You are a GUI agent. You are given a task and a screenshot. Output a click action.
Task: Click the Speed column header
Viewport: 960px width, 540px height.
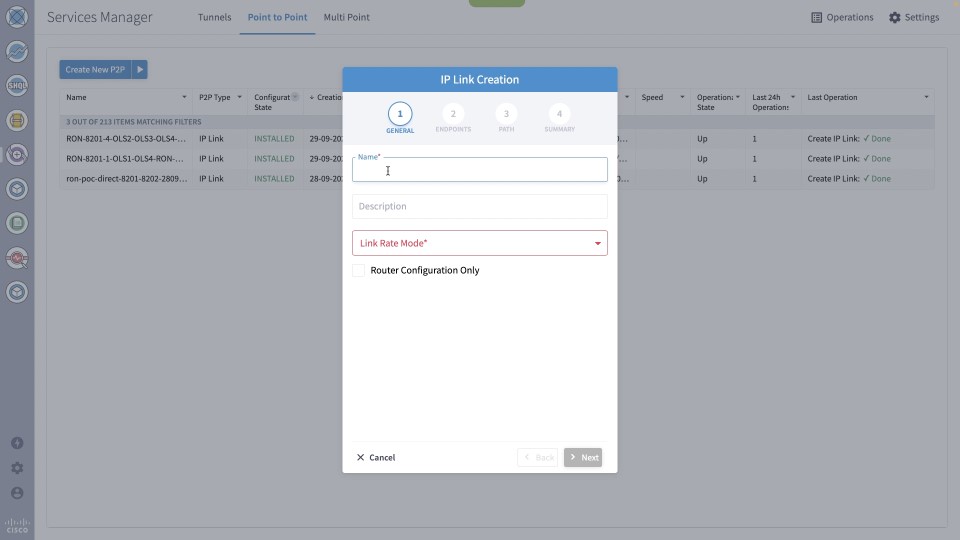pos(652,97)
